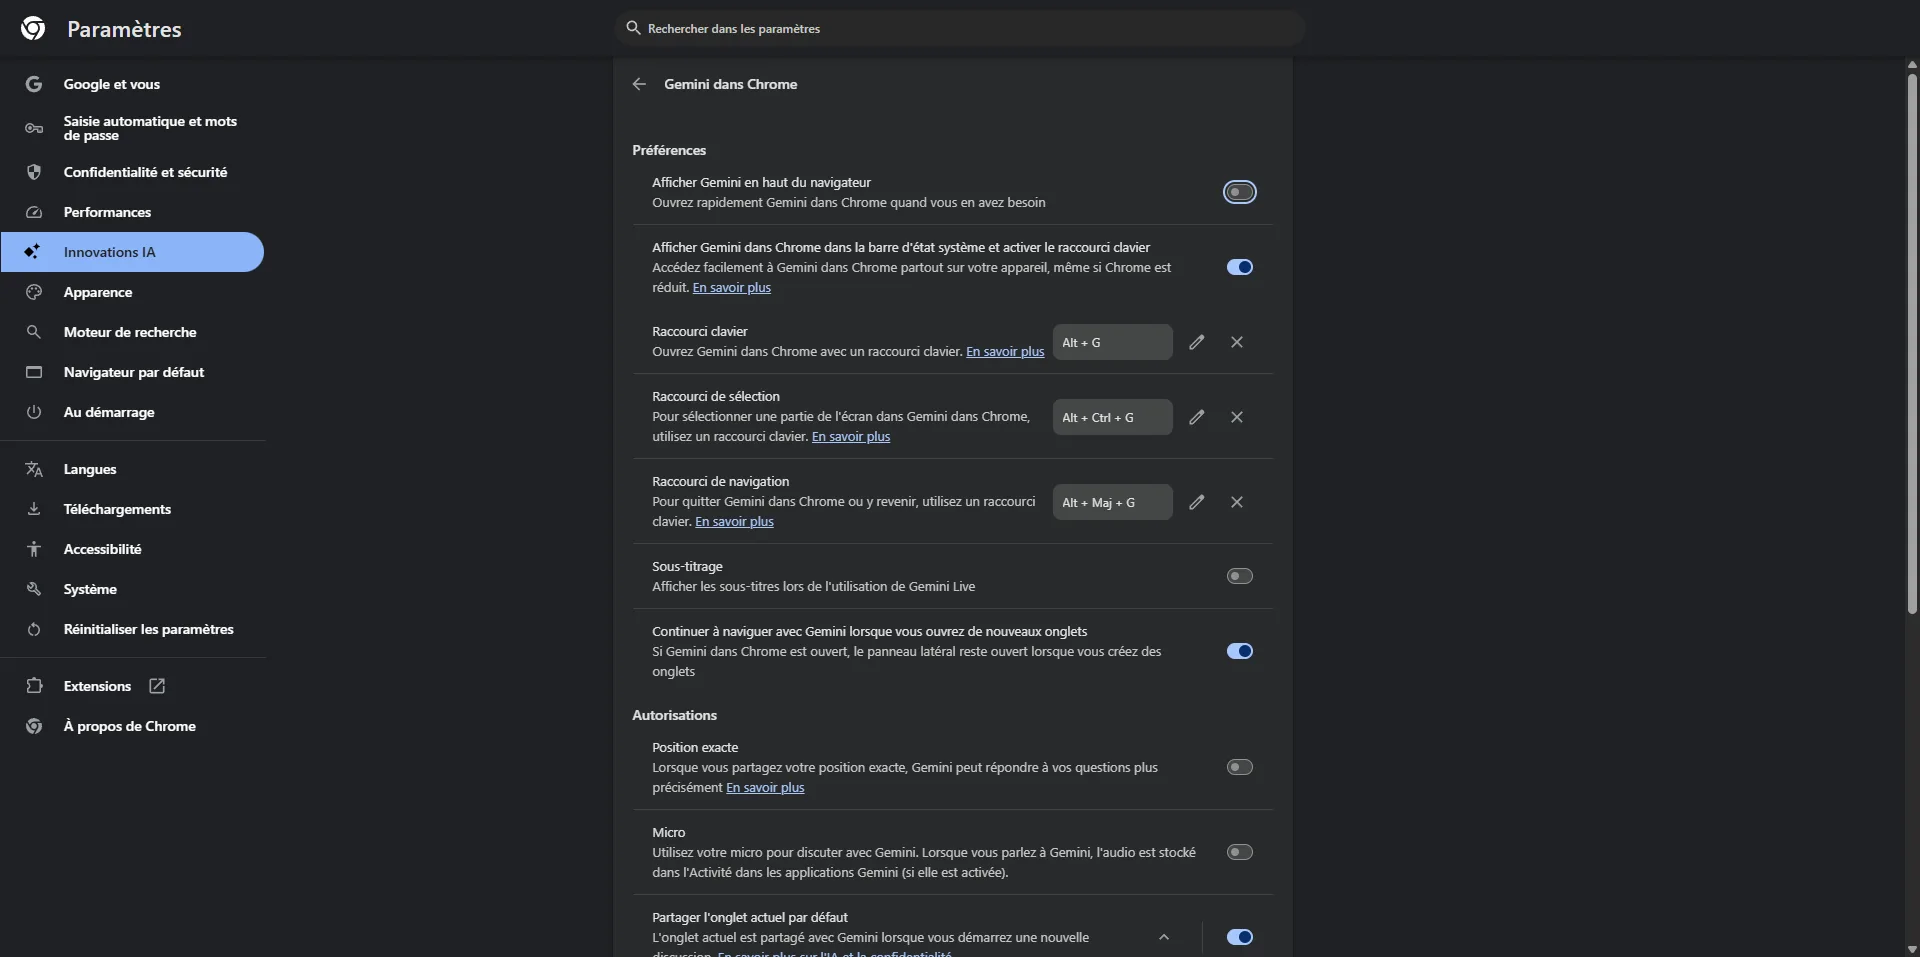This screenshot has height=957, width=1920.
Task: Open Saisie automatique et mots de passe
Action: pyautogui.click(x=132, y=128)
